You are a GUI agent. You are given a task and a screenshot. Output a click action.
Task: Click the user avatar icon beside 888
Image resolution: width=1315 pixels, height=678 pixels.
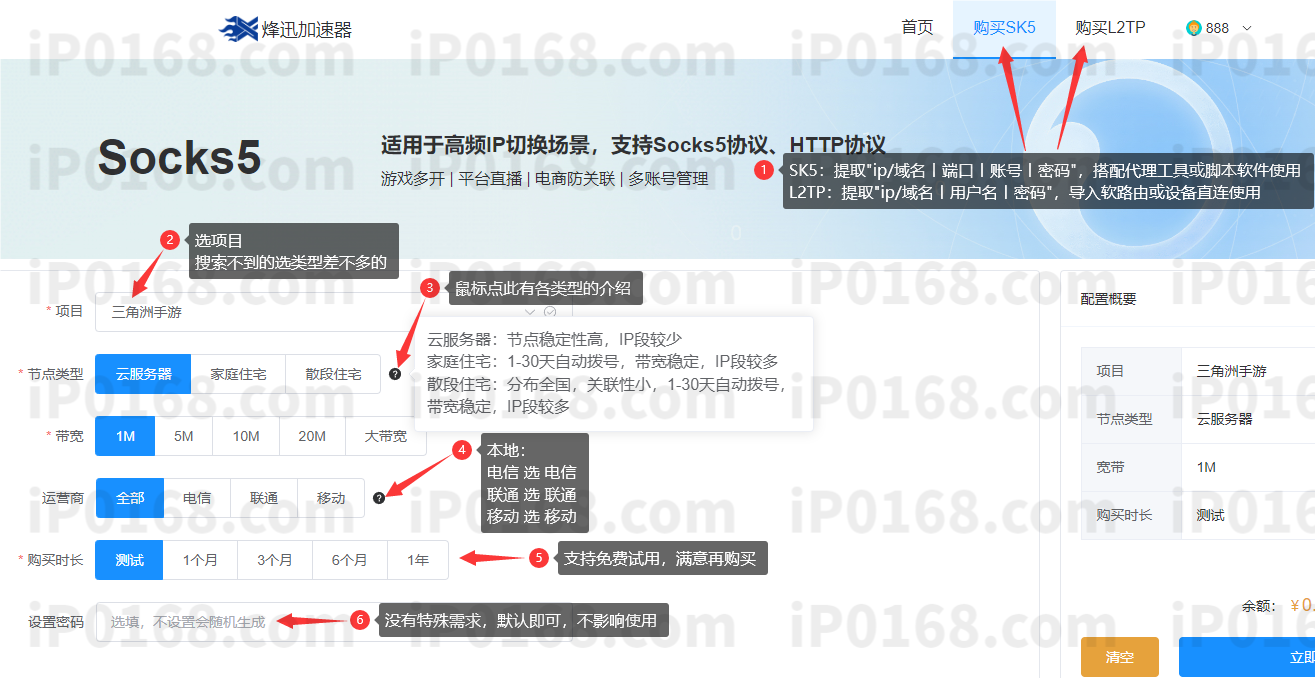[x=1193, y=28]
